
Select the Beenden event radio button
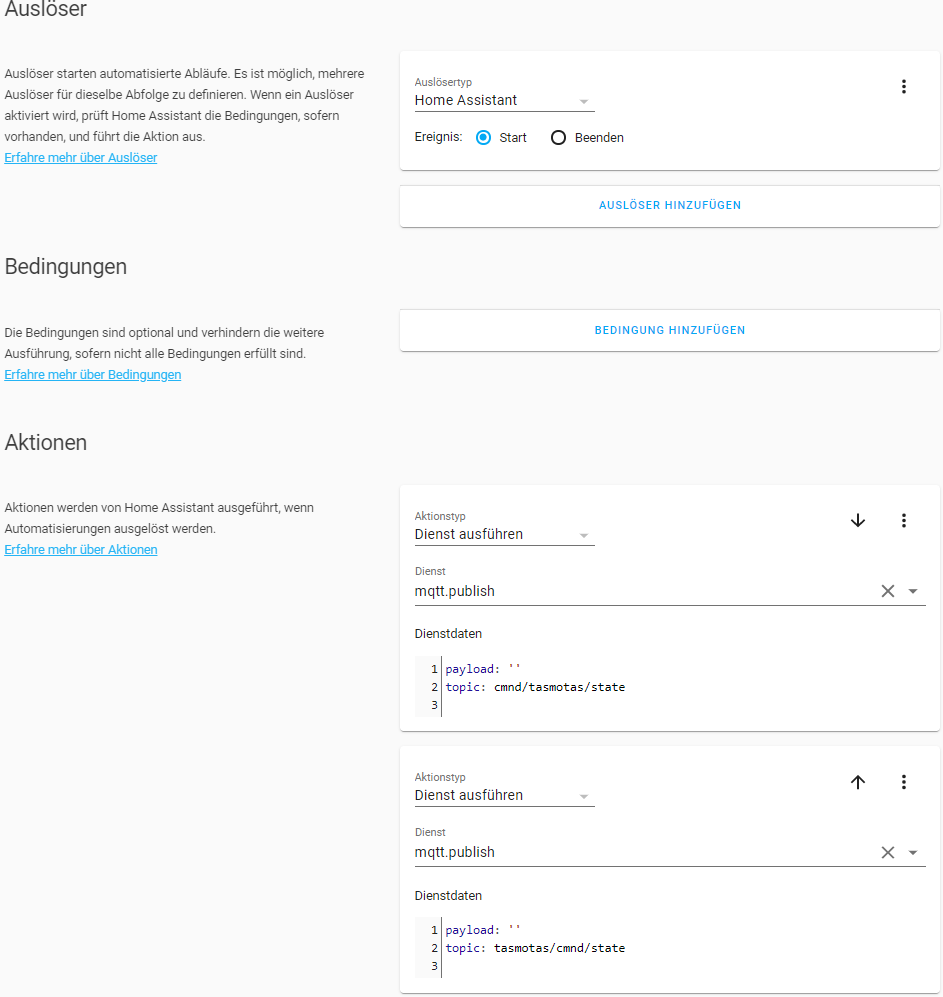click(559, 138)
